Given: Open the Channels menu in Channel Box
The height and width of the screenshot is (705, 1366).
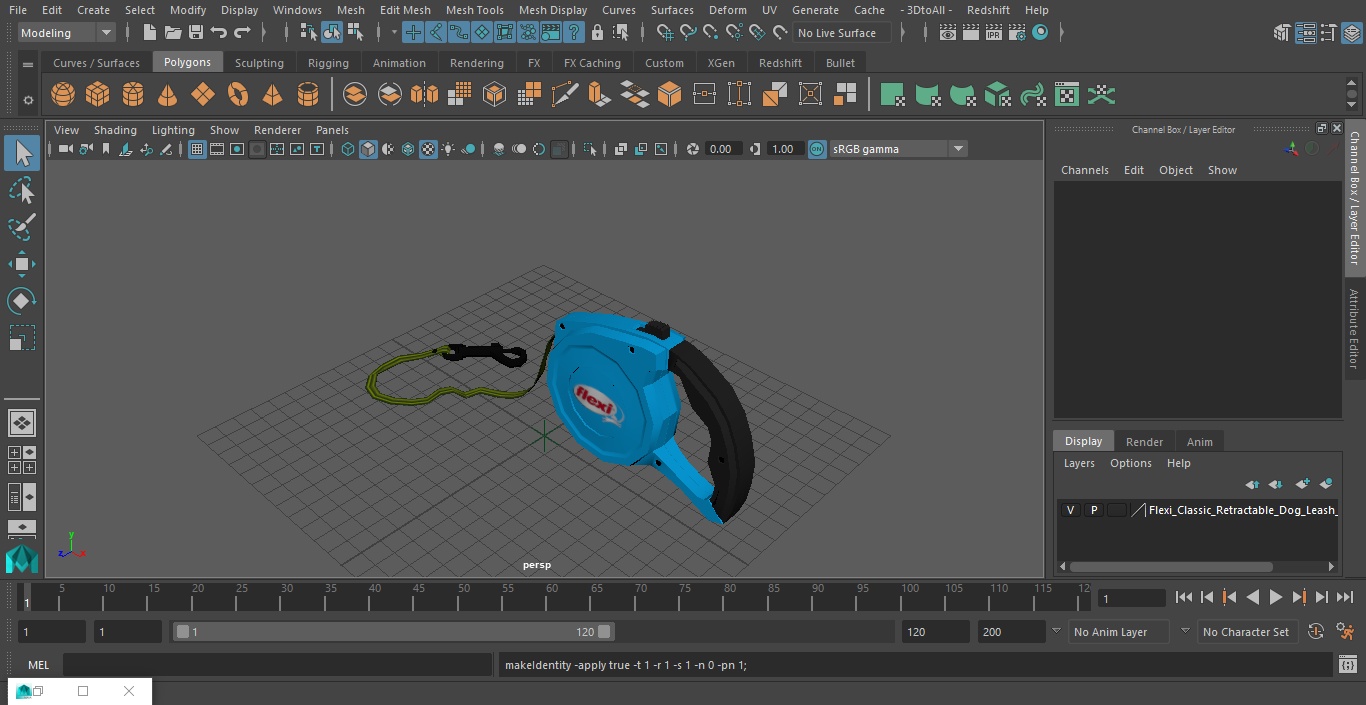Looking at the screenshot, I should pyautogui.click(x=1085, y=170).
